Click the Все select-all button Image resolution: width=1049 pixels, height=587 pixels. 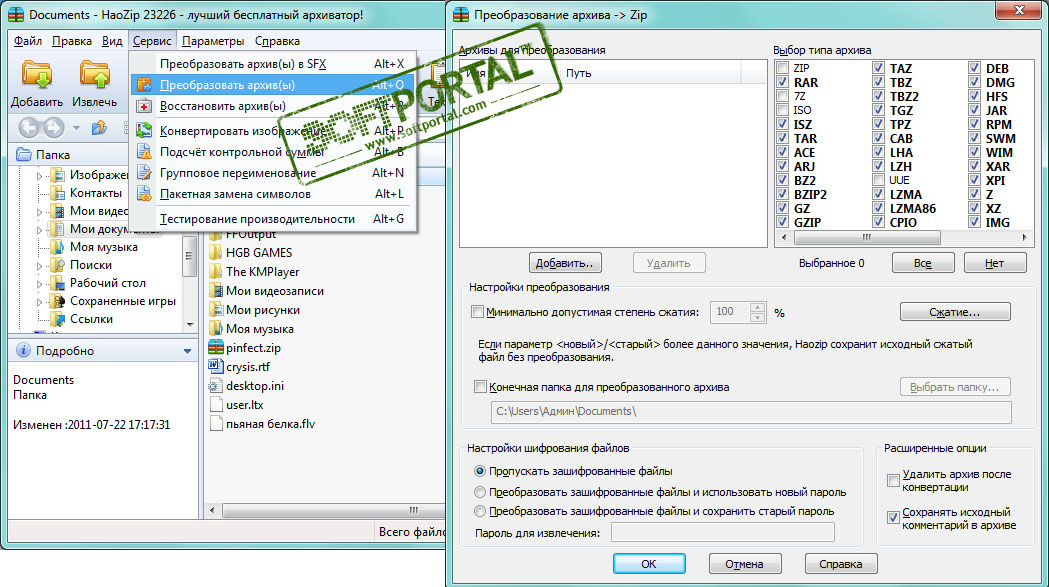coord(923,263)
